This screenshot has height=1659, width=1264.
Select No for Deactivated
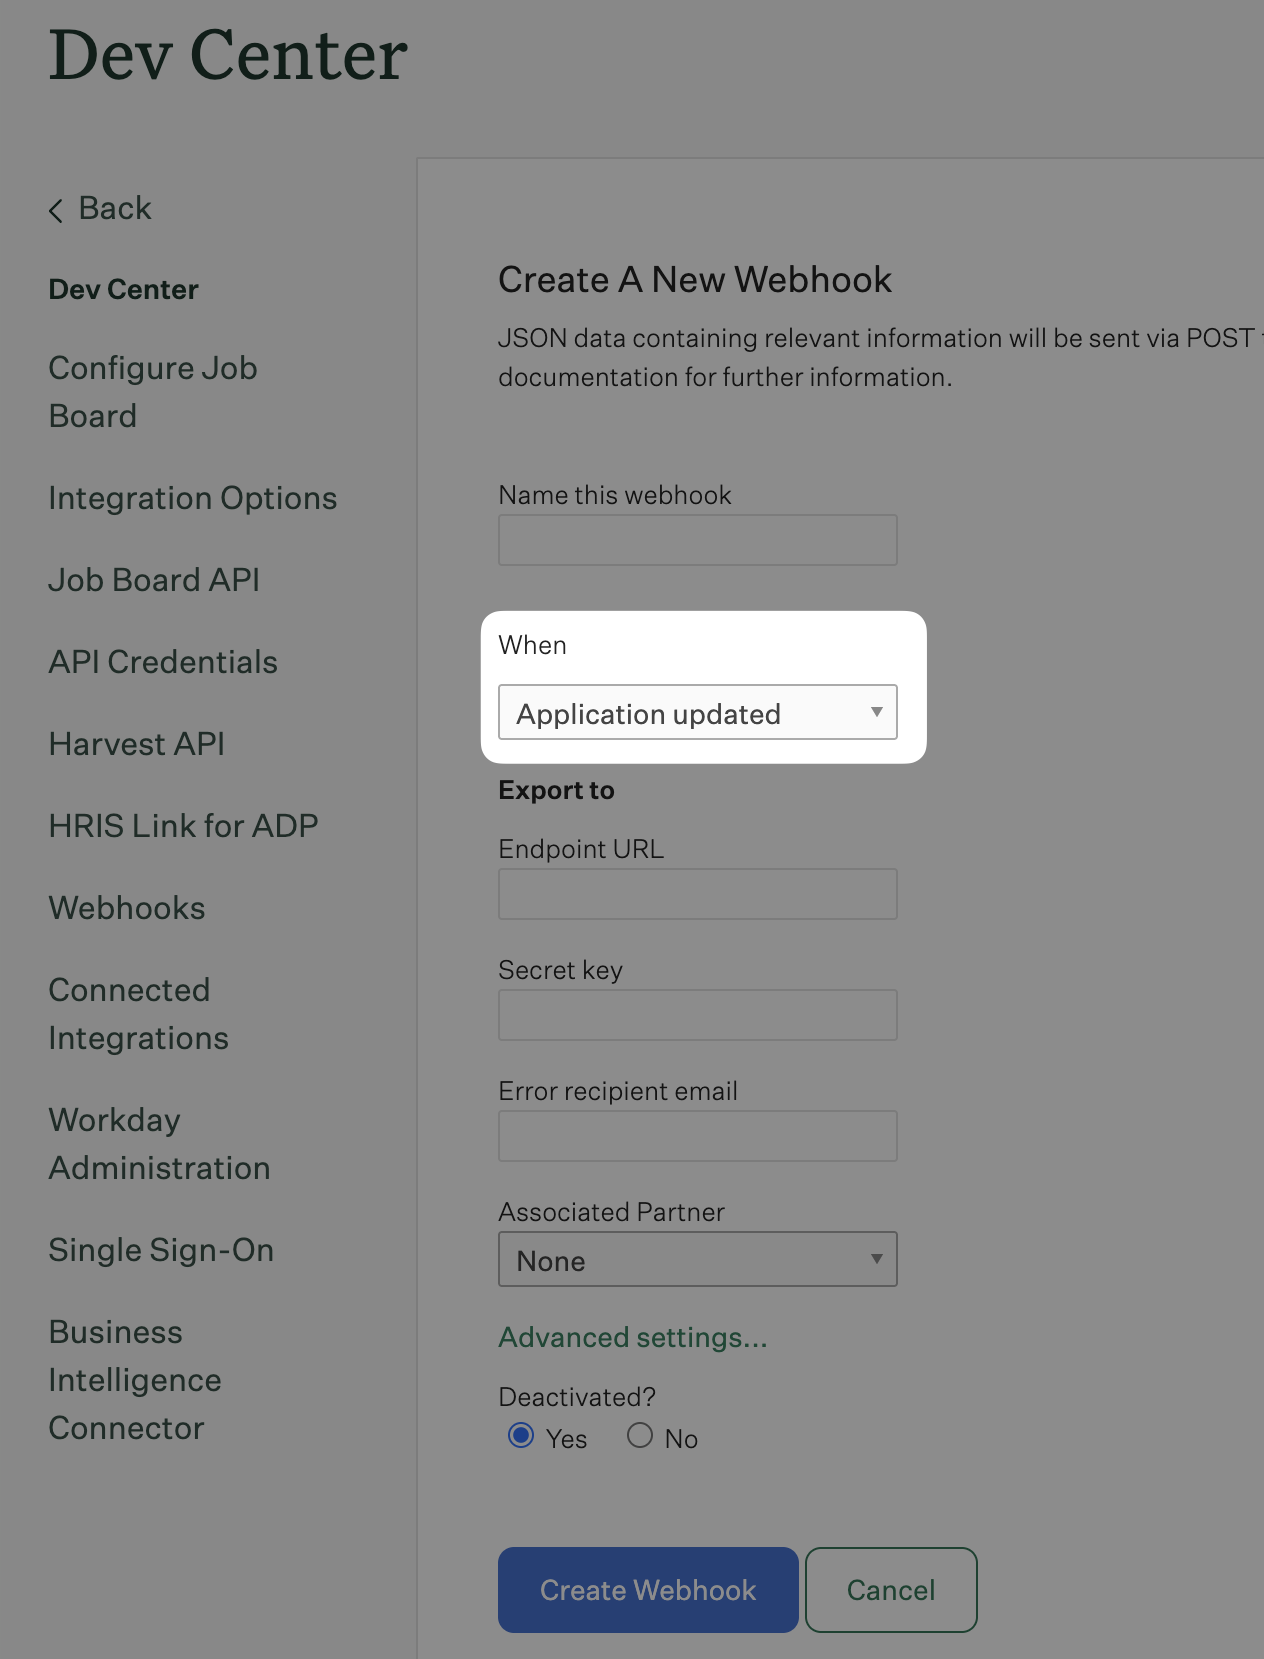click(640, 1436)
